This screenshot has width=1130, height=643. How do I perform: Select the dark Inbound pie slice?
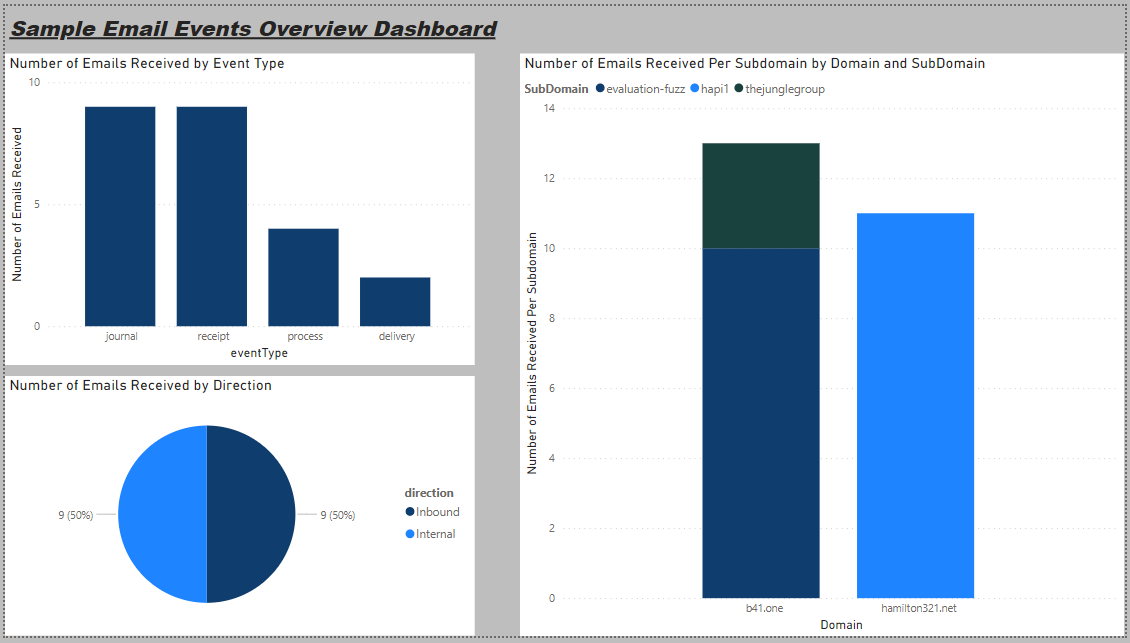coord(251,514)
